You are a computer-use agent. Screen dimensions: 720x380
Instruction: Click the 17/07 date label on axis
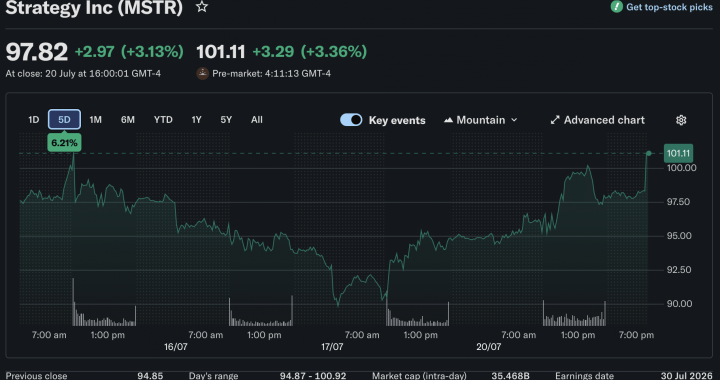click(332, 347)
